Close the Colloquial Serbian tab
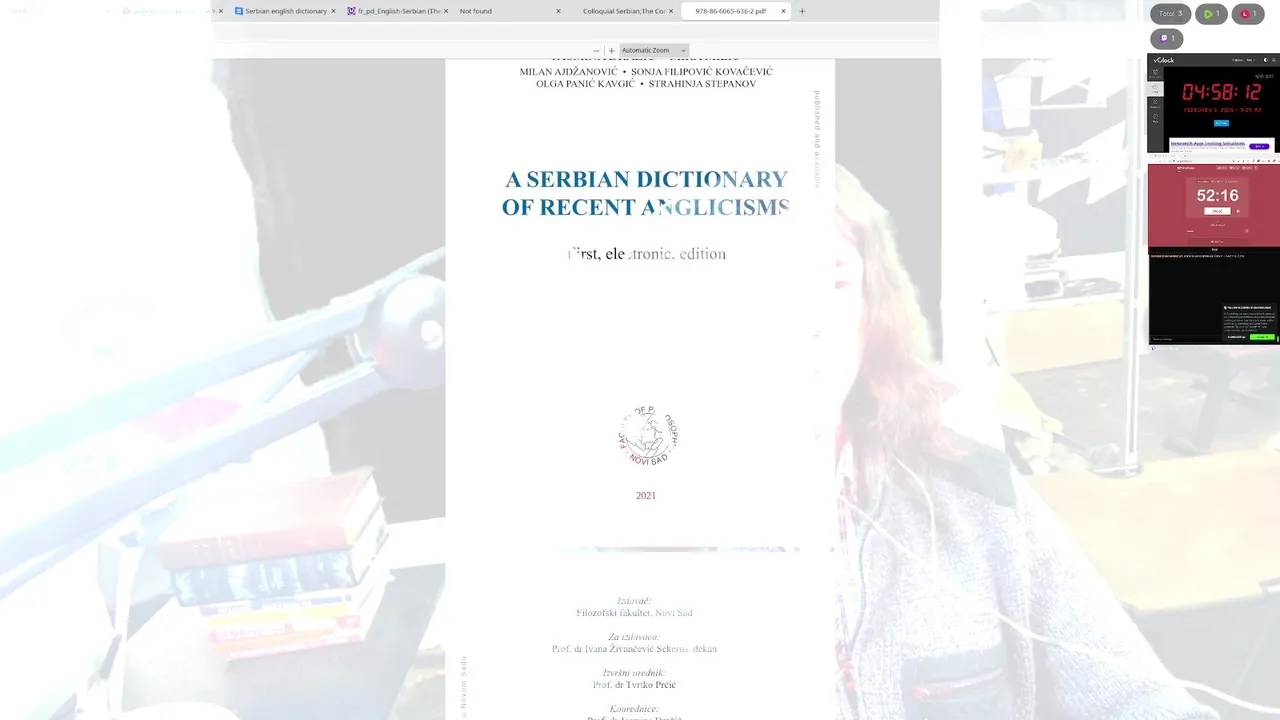The height and width of the screenshot is (720, 1280). coord(671,11)
